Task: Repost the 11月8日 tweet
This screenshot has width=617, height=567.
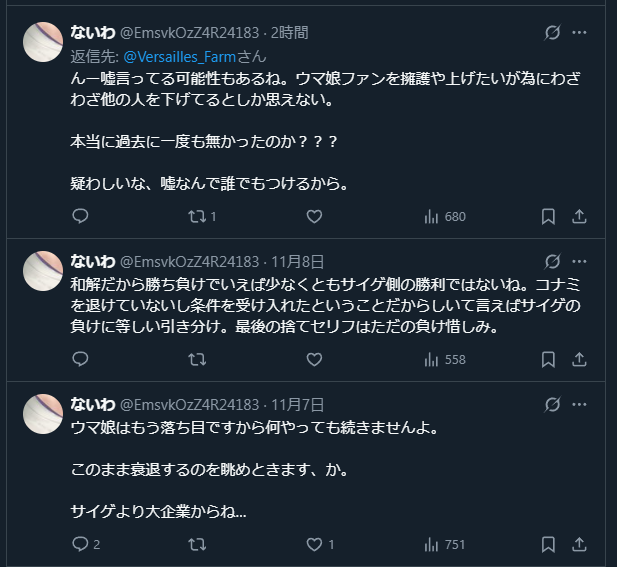Action: [x=198, y=359]
